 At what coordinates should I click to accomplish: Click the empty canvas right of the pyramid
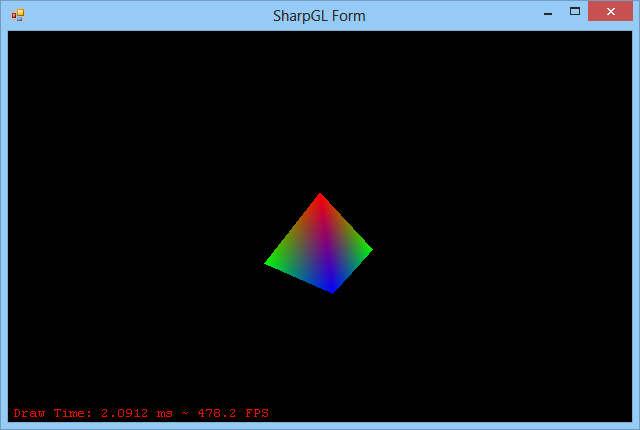[x=500, y=240]
